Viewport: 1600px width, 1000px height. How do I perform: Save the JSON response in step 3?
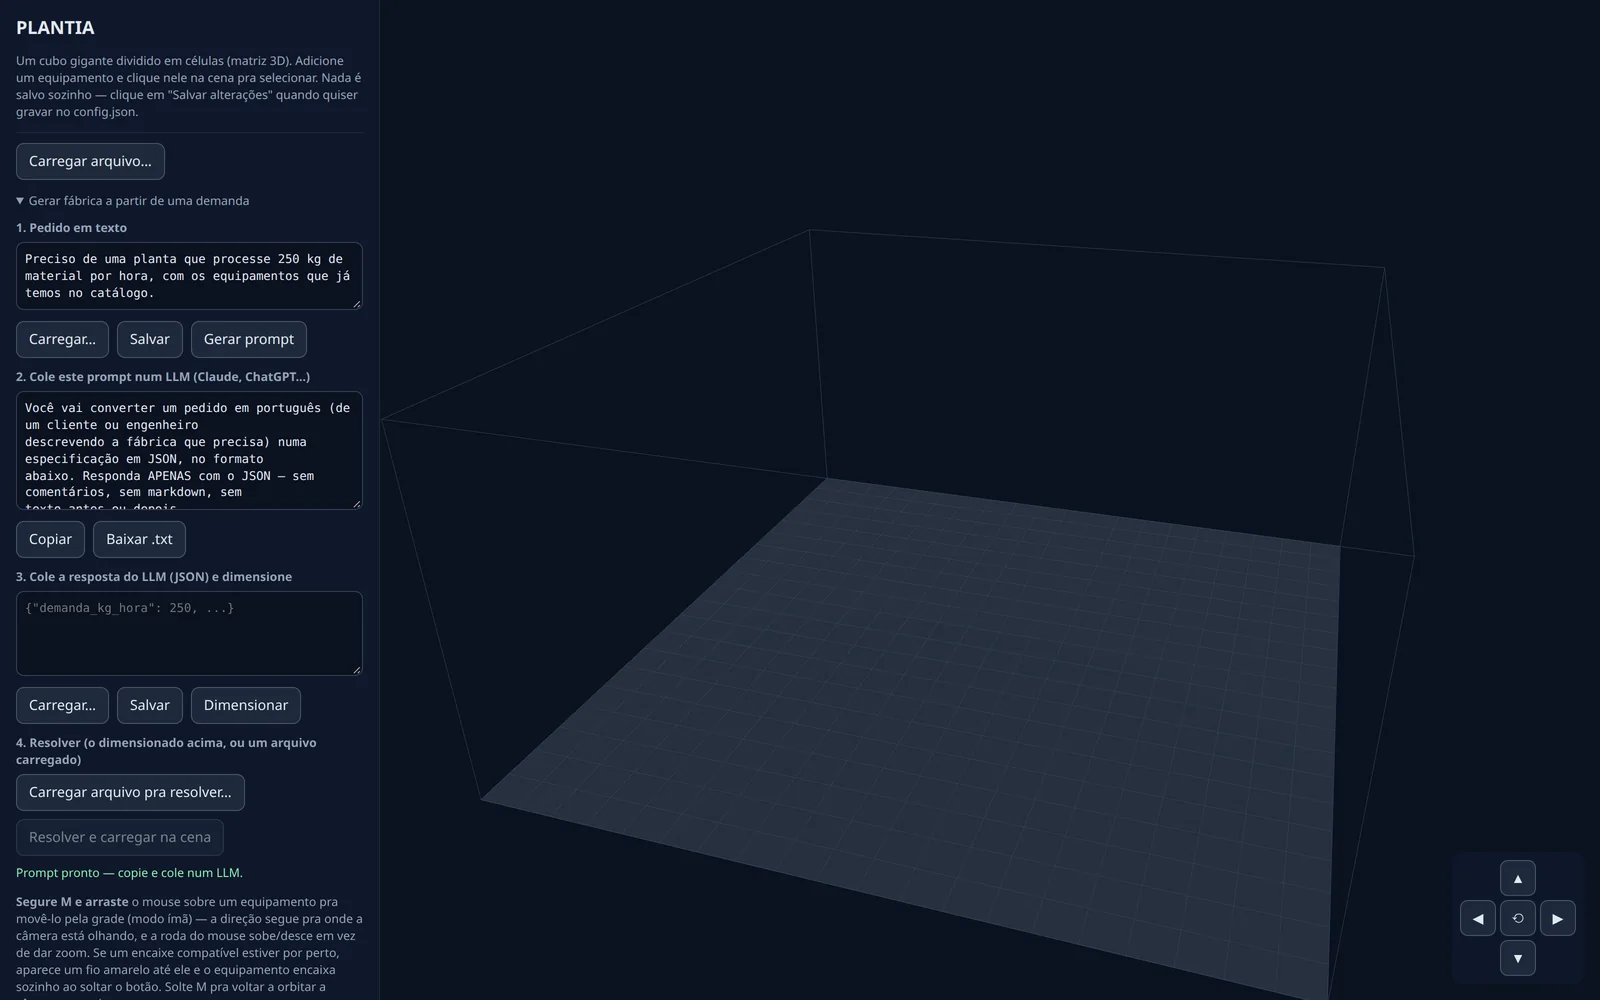coord(149,705)
